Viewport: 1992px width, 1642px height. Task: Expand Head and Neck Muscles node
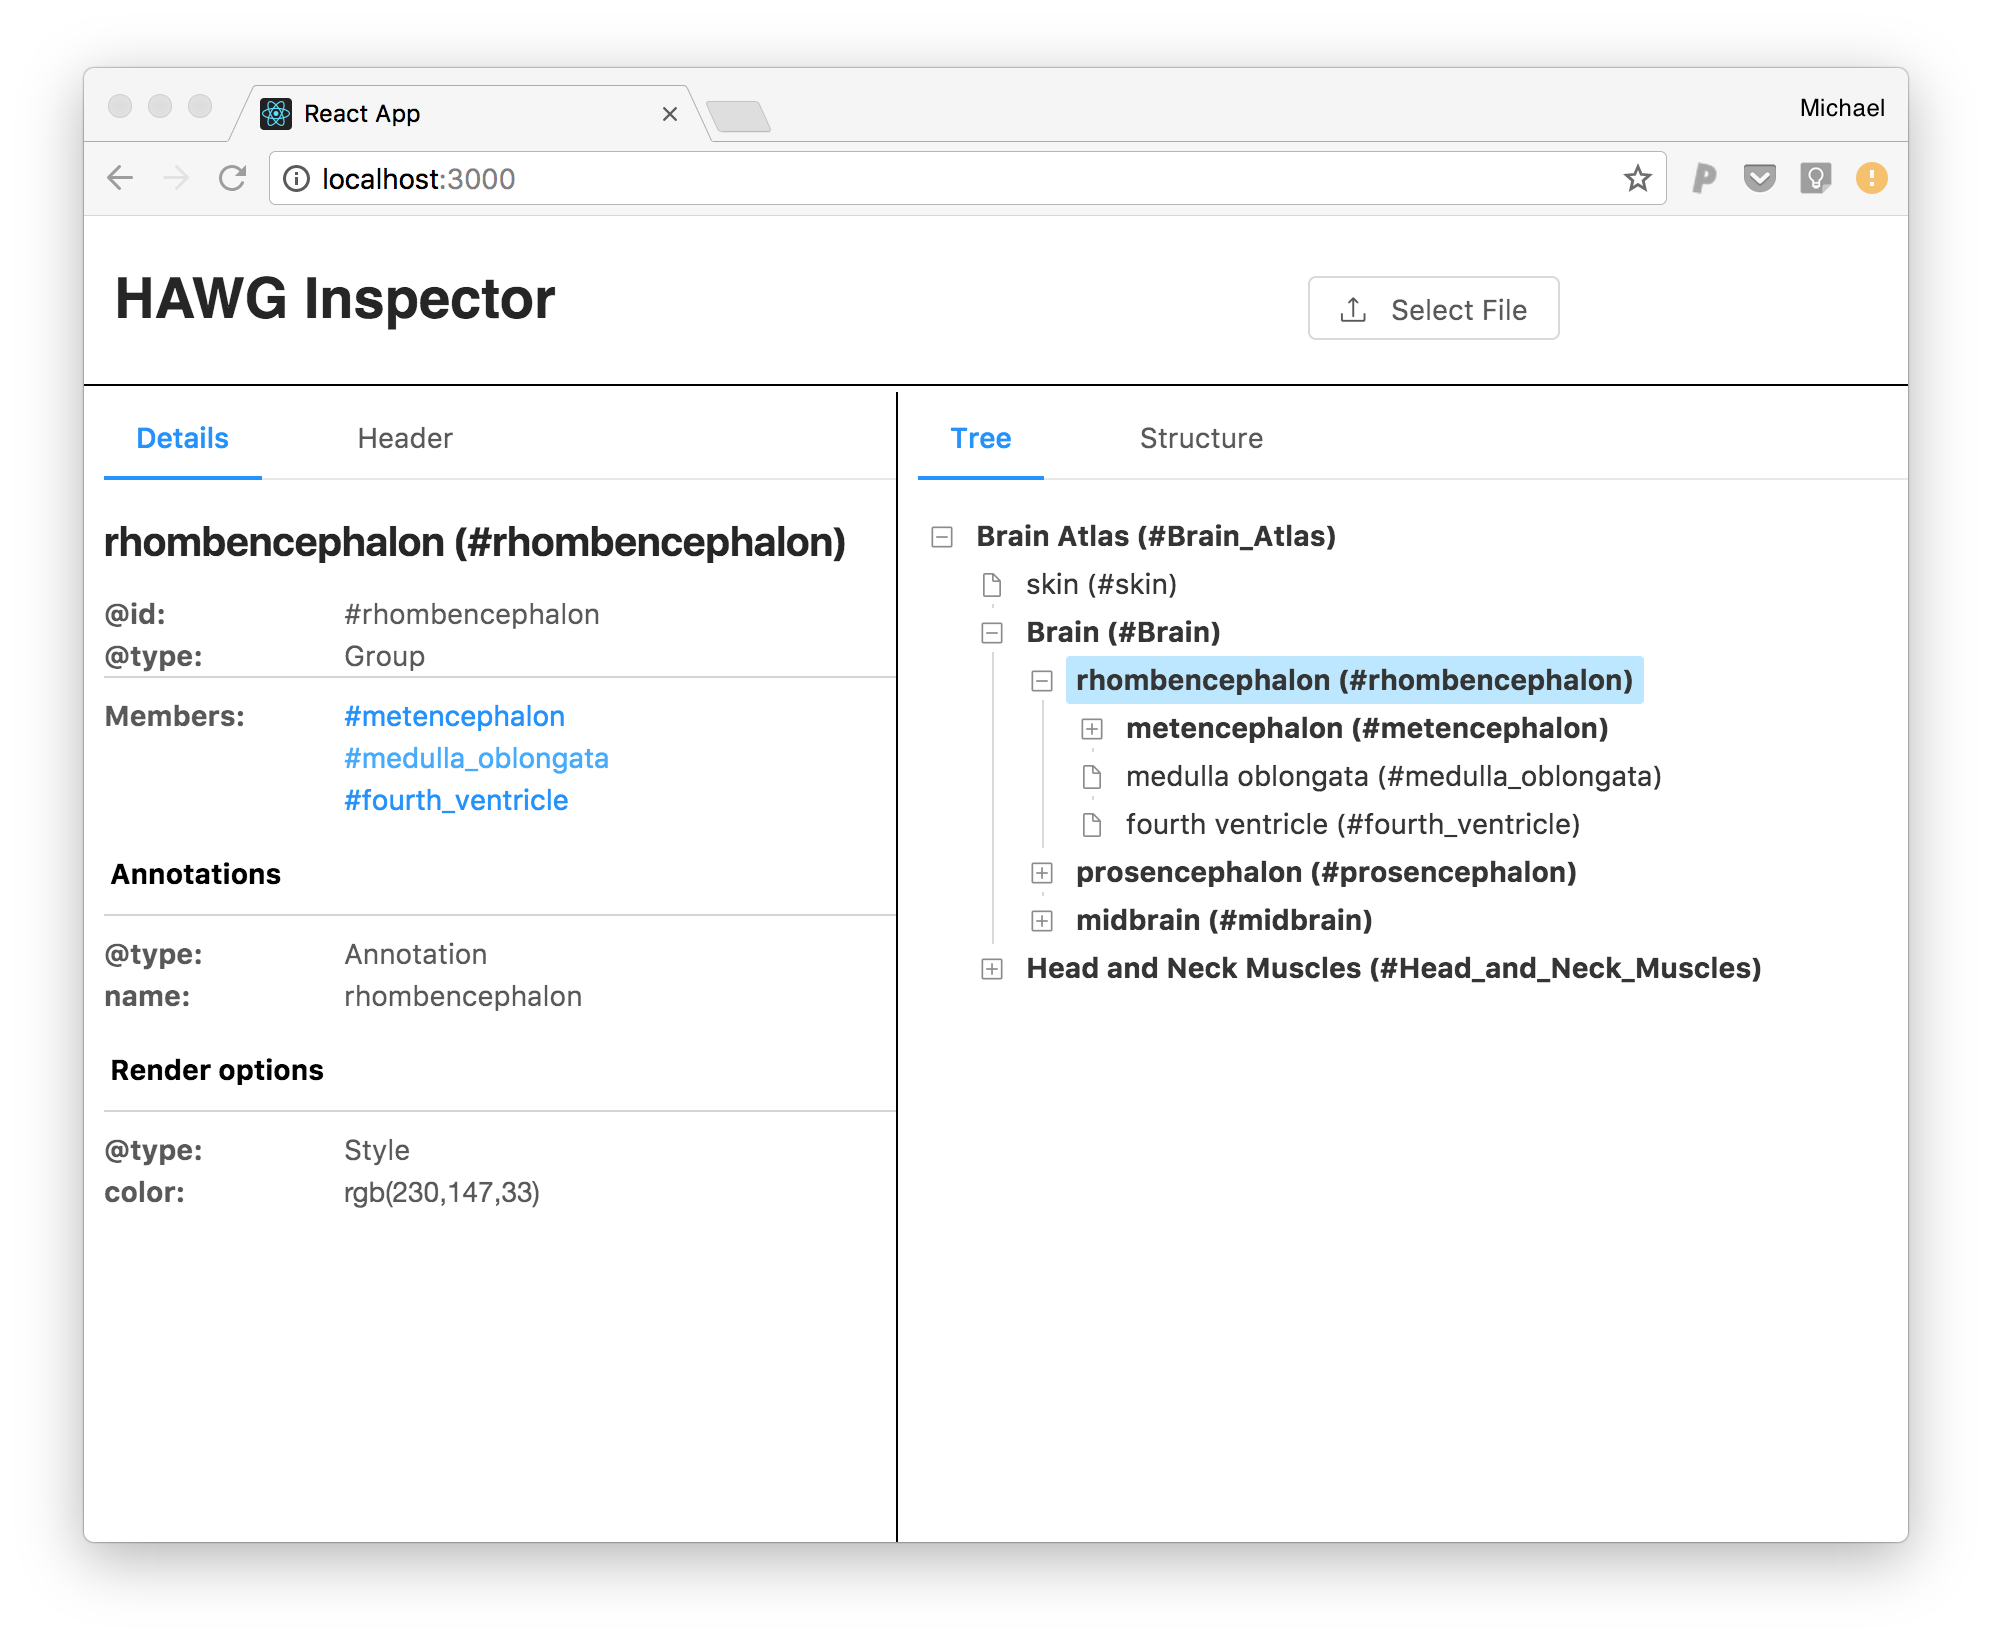(x=992, y=969)
